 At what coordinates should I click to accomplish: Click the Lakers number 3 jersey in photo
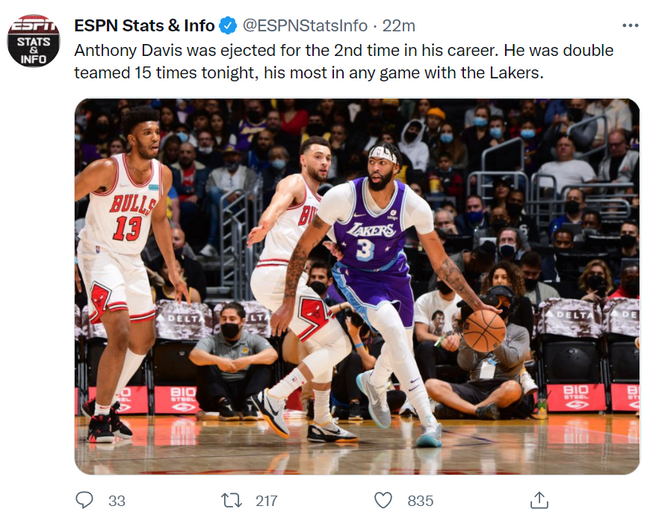[x=370, y=226]
